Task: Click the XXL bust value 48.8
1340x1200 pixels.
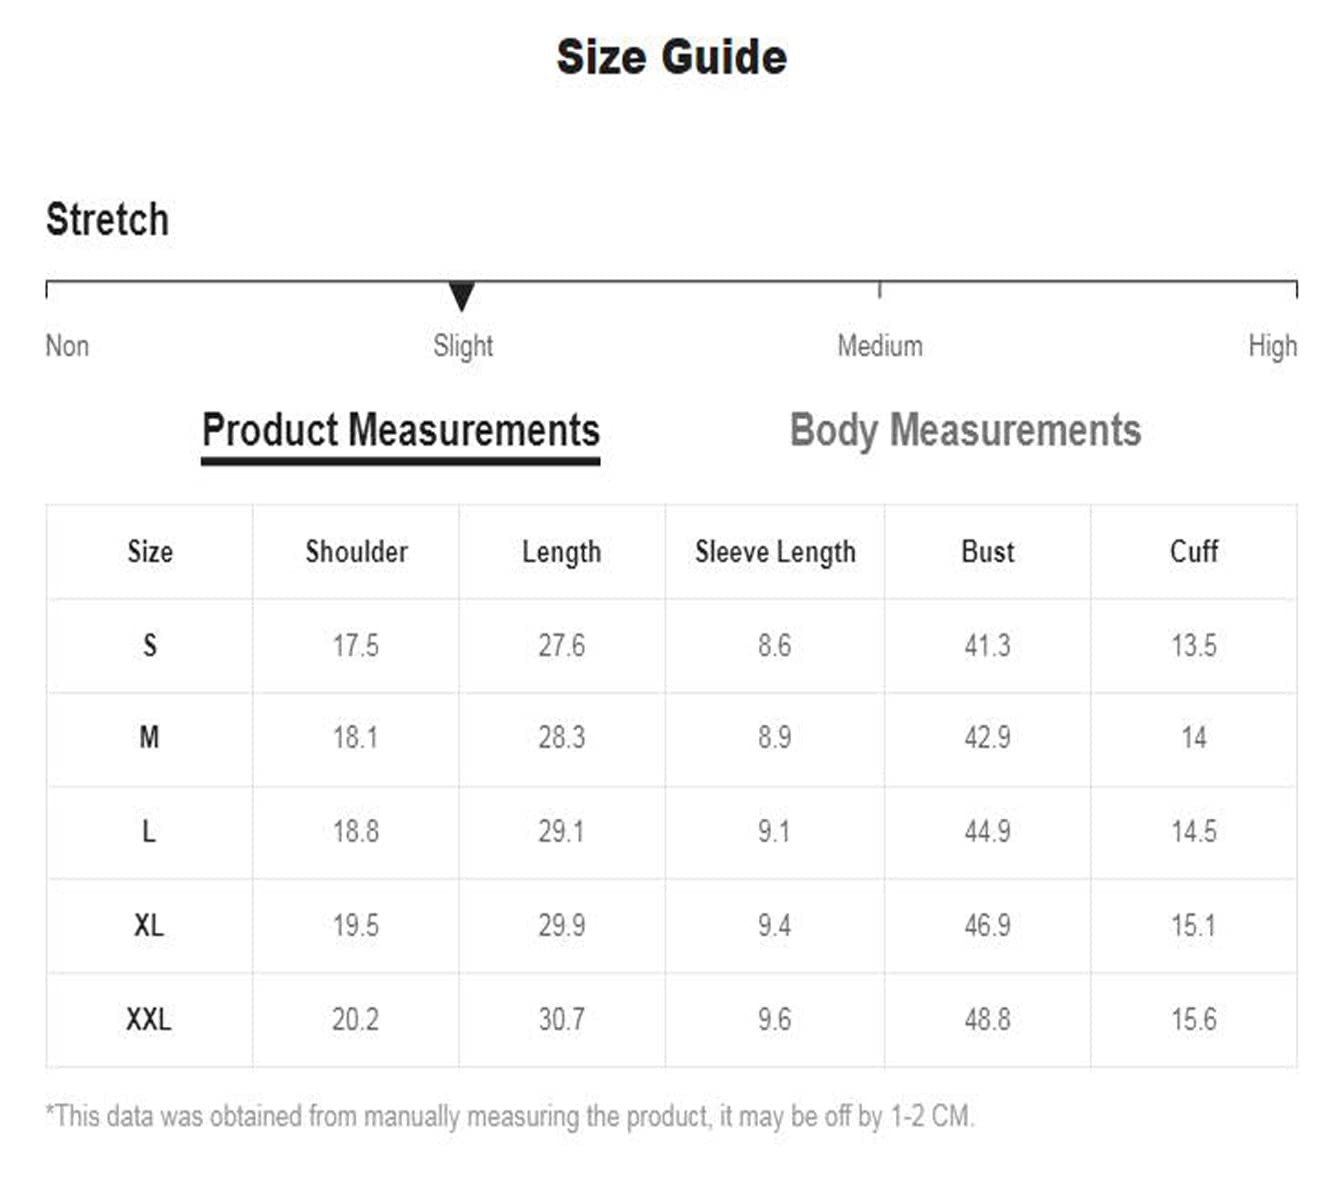Action: pos(987,1019)
